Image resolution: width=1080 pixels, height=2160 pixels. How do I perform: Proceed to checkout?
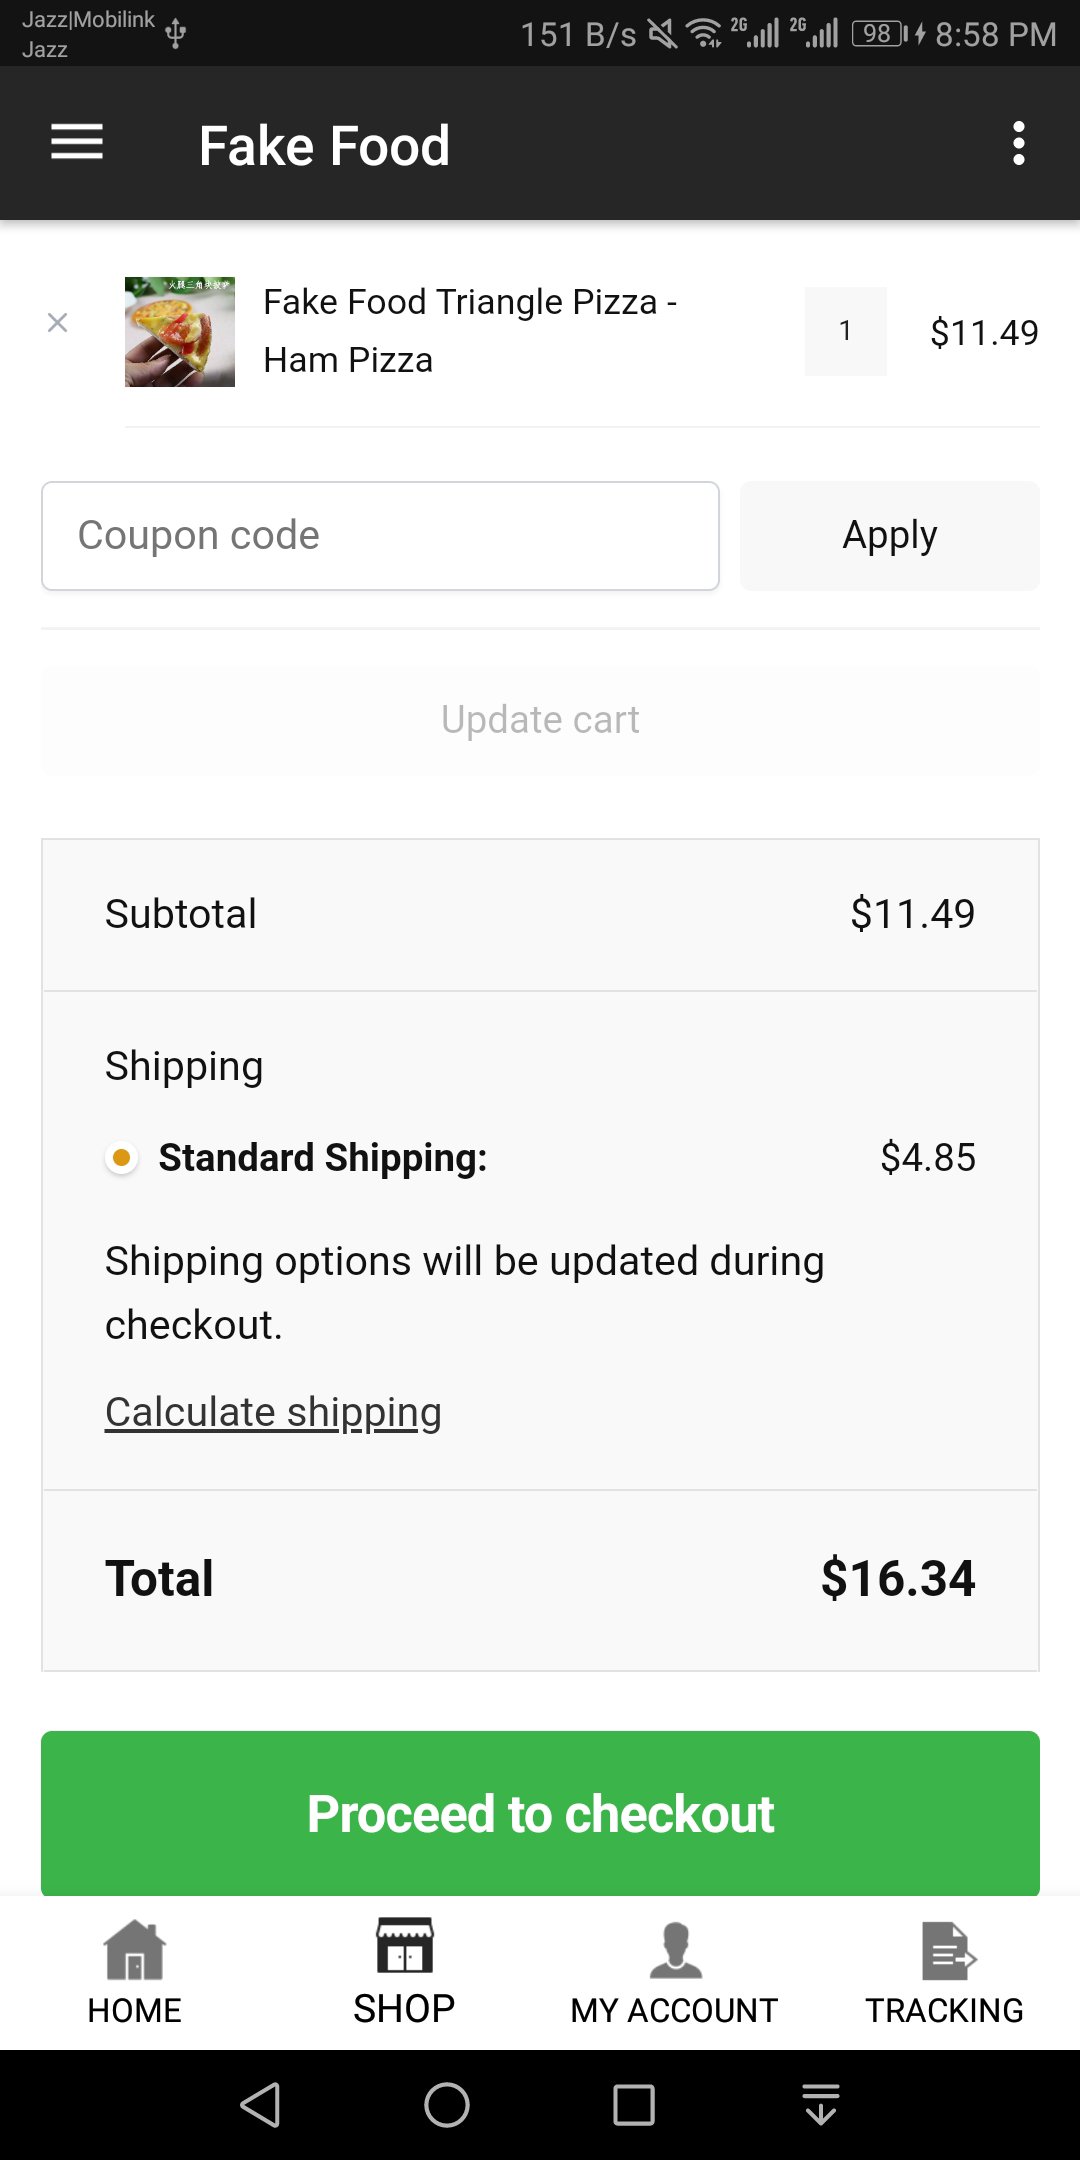540,1813
